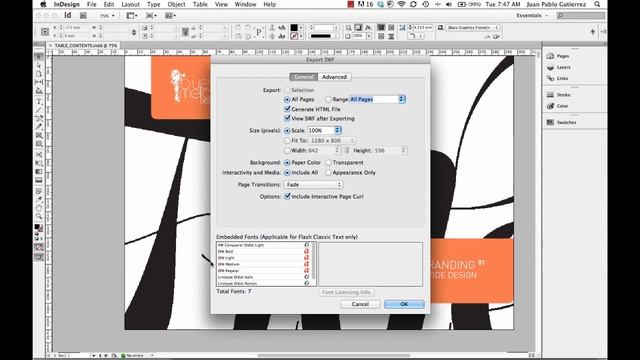Open the Essentials workspace switcher
Viewport: 640px width, 360px height.
(532, 16)
